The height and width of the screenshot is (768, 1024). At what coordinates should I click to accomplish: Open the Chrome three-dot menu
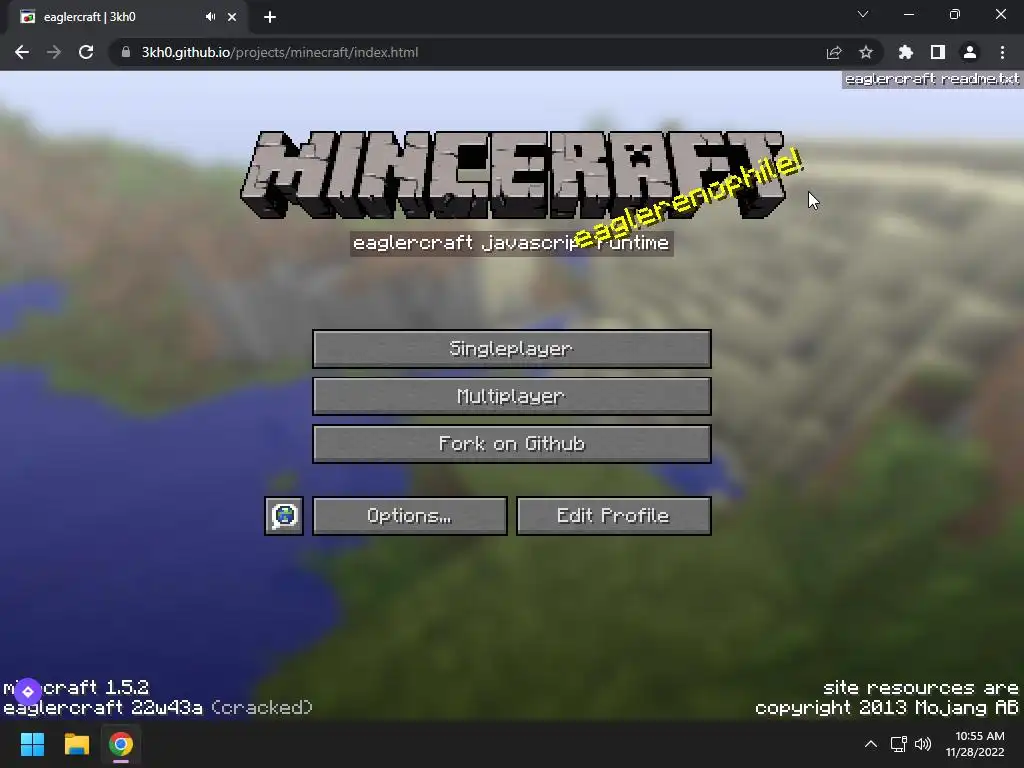click(x=1002, y=52)
